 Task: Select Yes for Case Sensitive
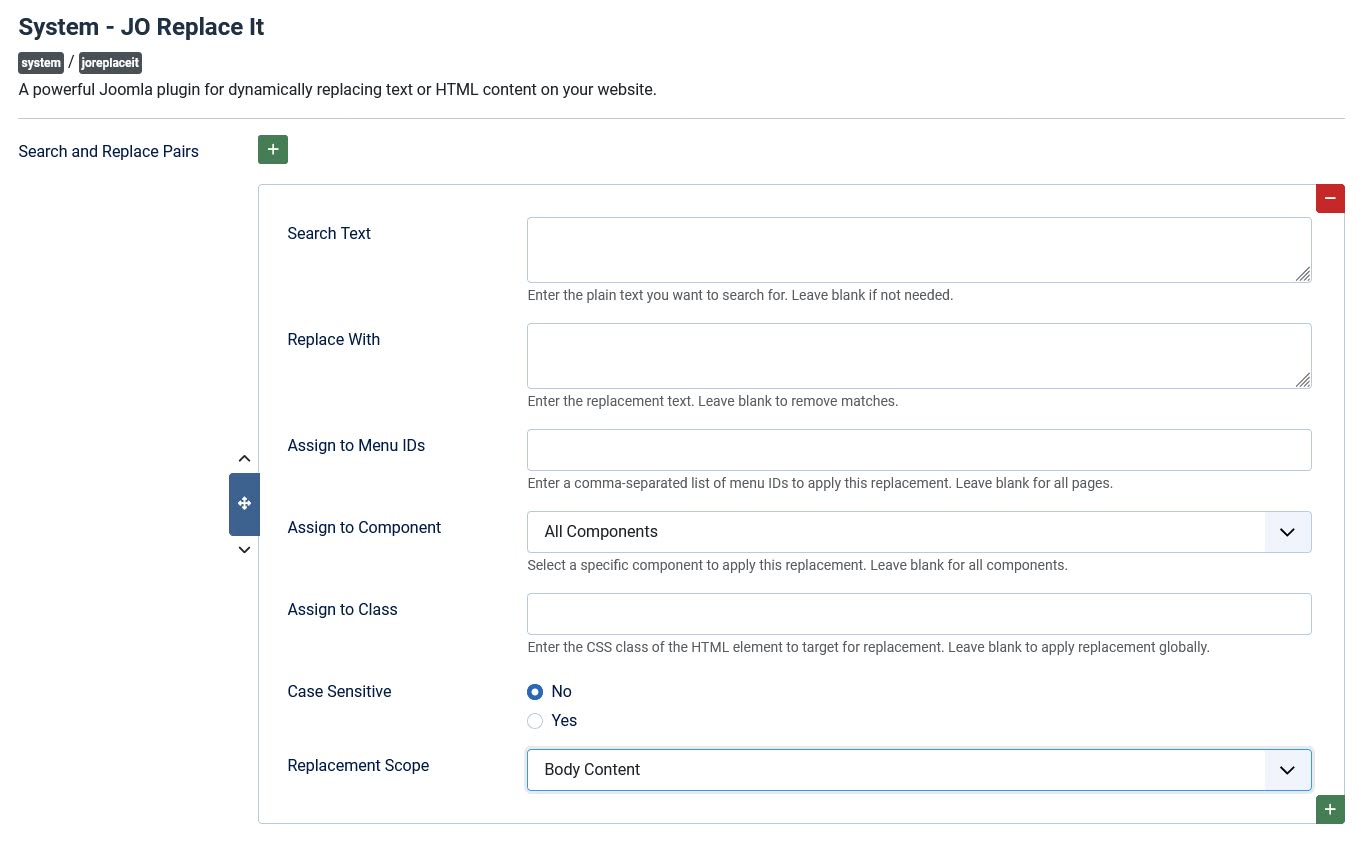point(536,721)
